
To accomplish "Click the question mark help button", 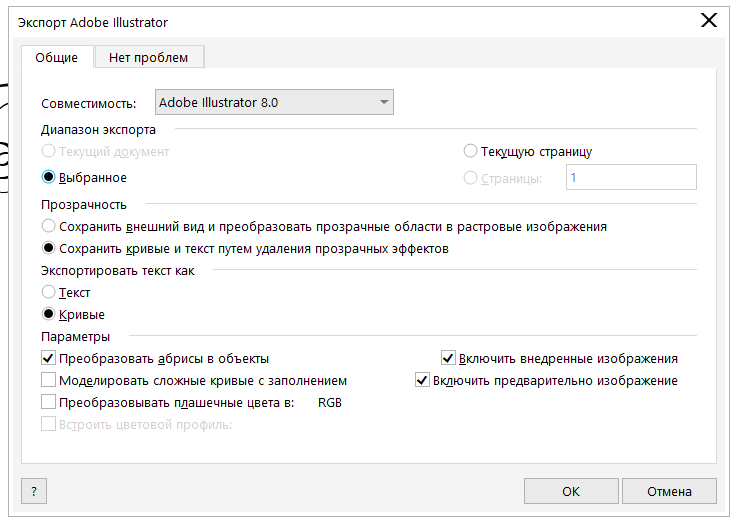I will pyautogui.click(x=34, y=491).
